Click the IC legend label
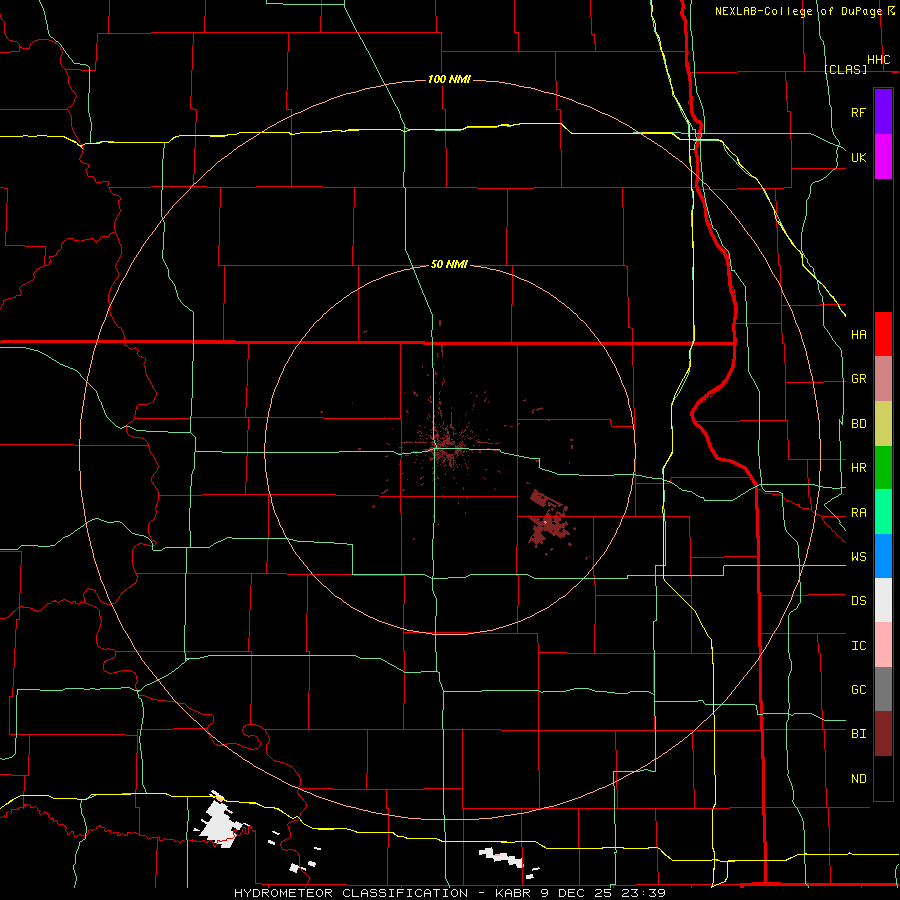Image resolution: width=900 pixels, height=900 pixels. pyautogui.click(x=858, y=646)
